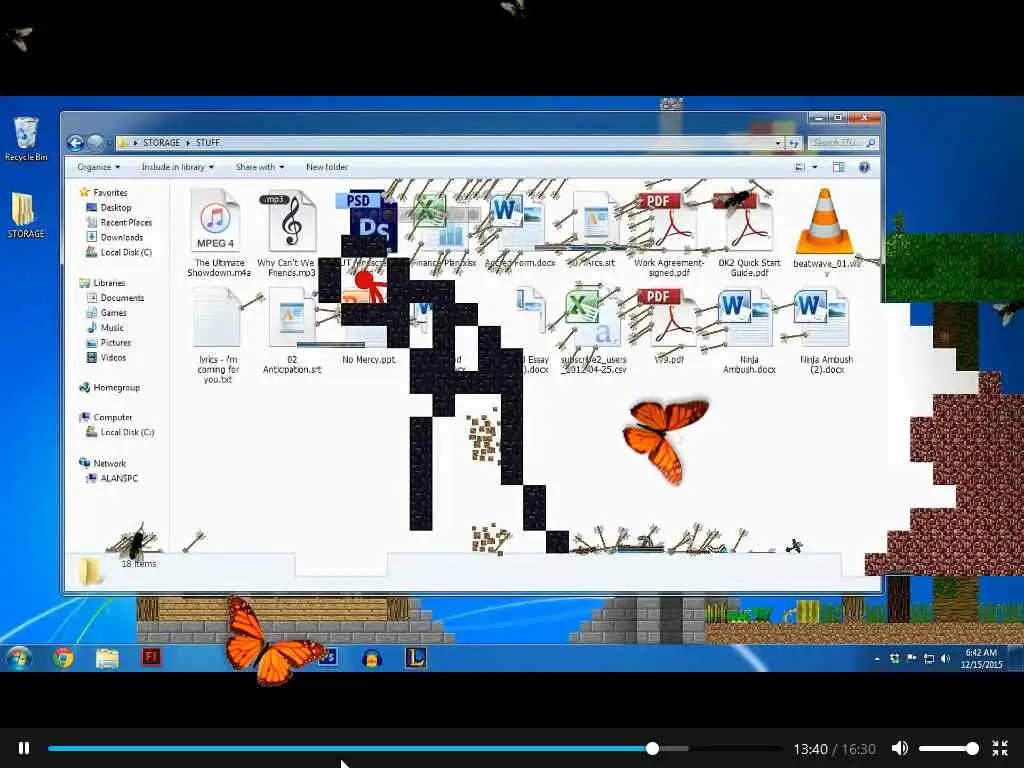Select the Accred Form.docx Word file
This screenshot has height=768, width=1024.
tap(520, 232)
